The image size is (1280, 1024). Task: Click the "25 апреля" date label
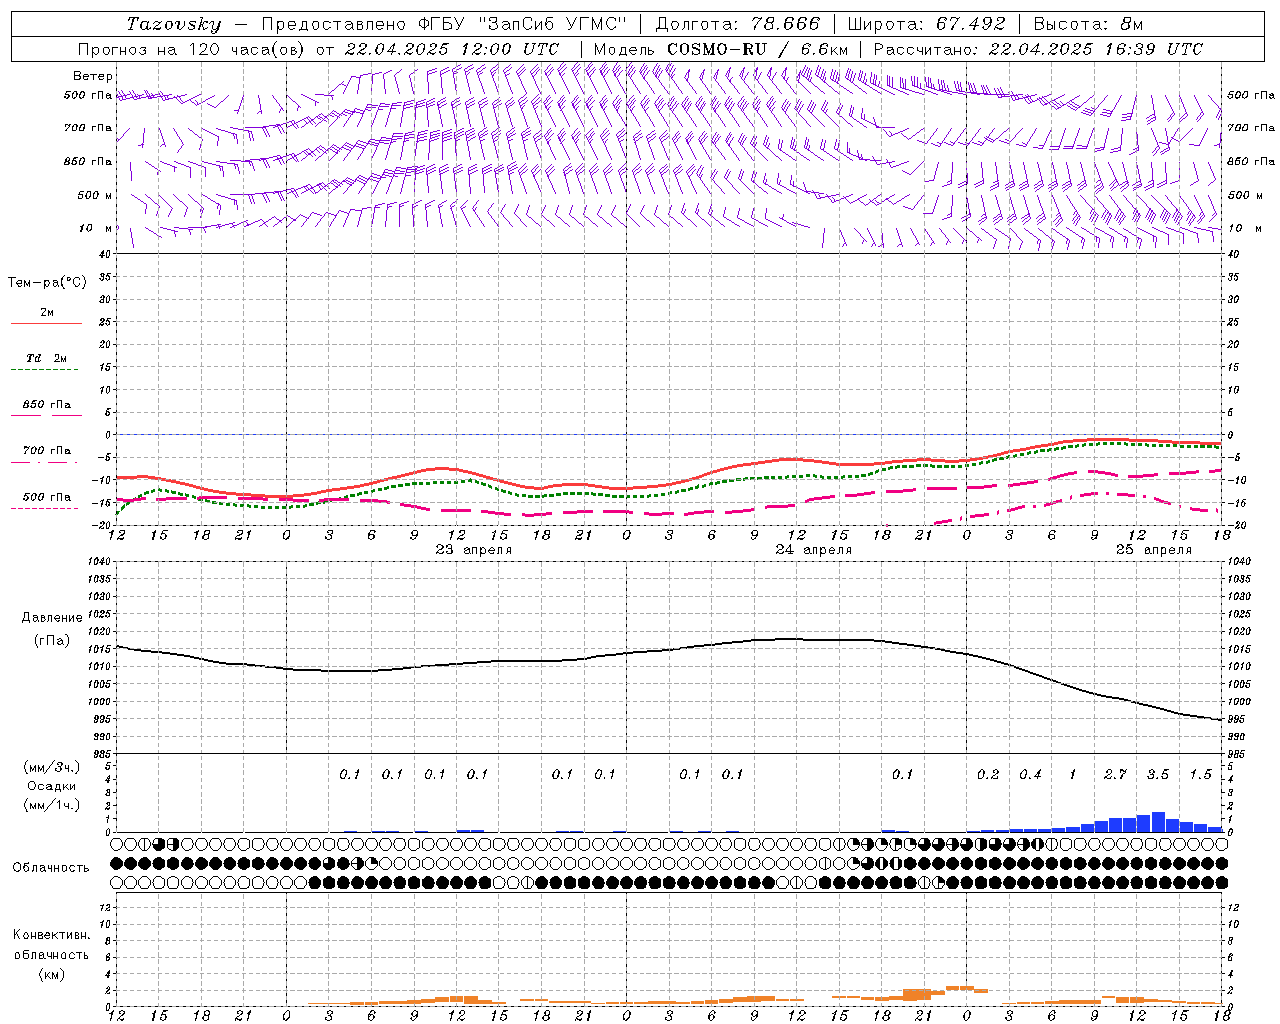(1154, 550)
